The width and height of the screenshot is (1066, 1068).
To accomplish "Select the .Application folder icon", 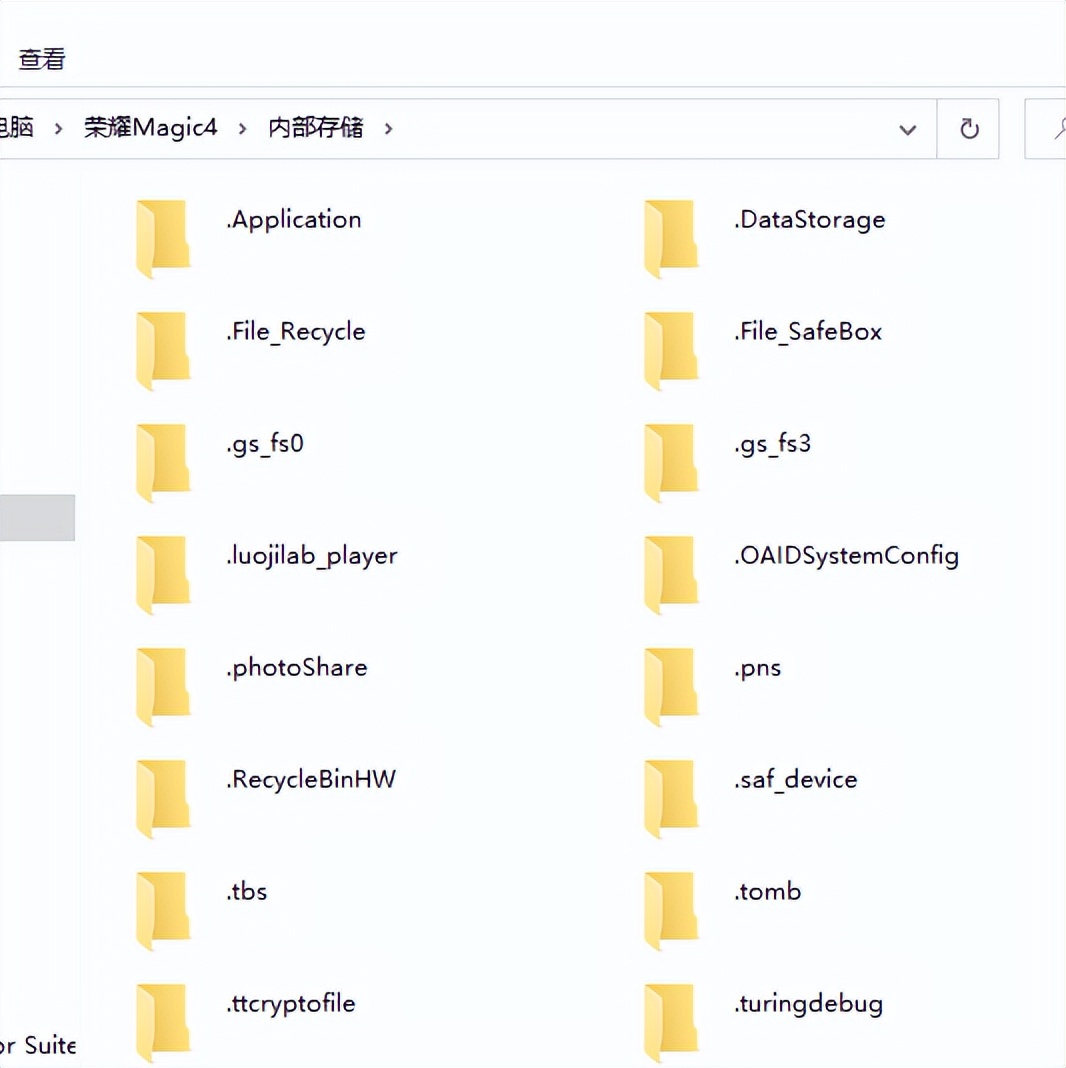I will 163,238.
